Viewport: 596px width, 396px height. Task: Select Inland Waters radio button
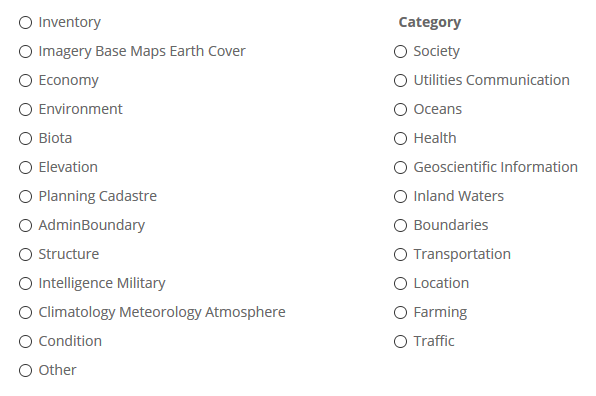400,196
